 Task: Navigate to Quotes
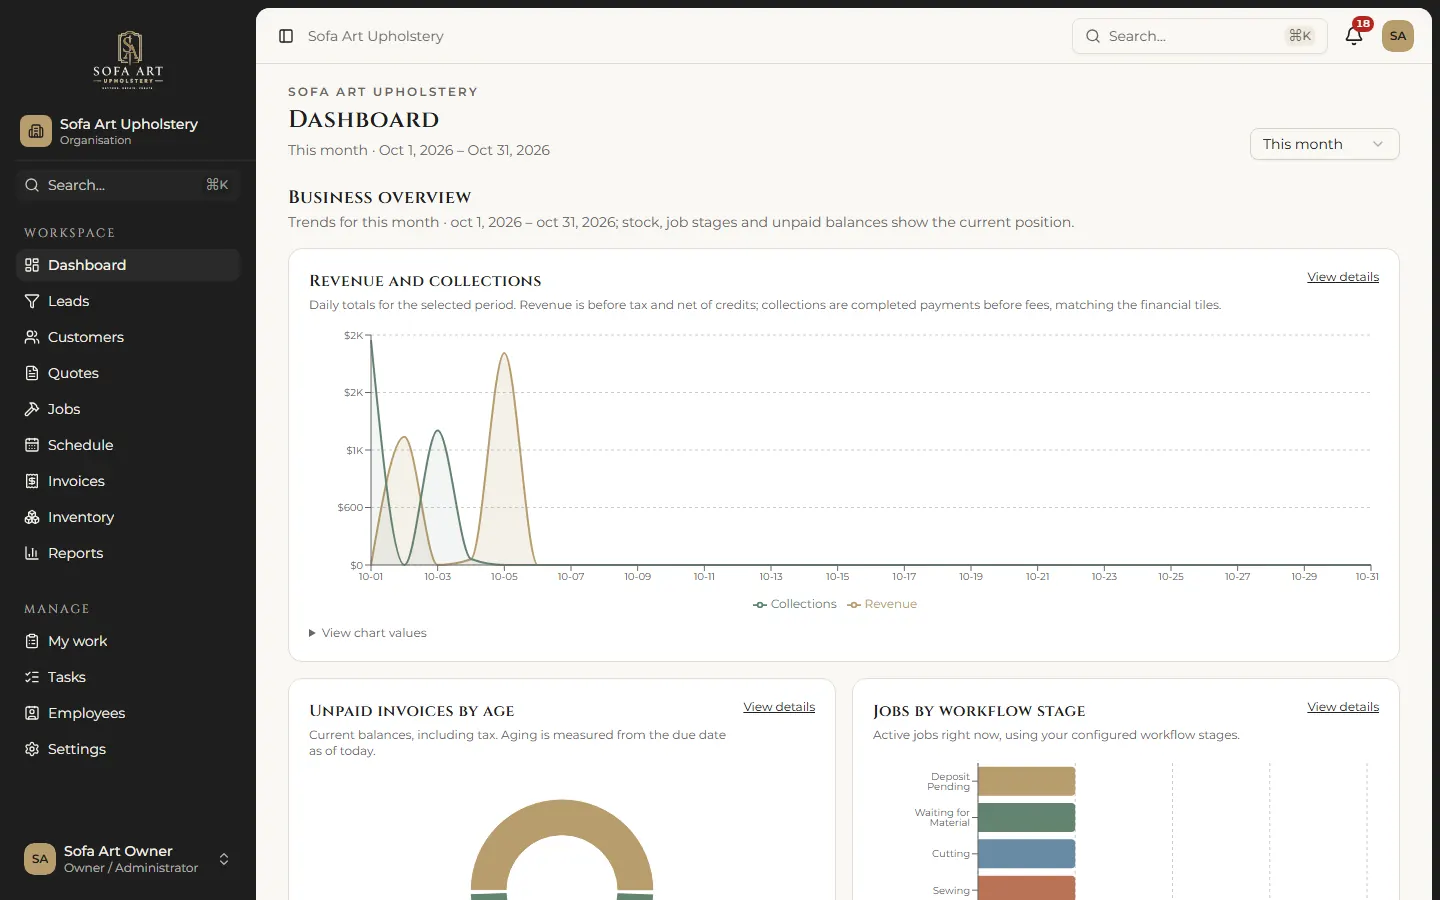(128, 373)
